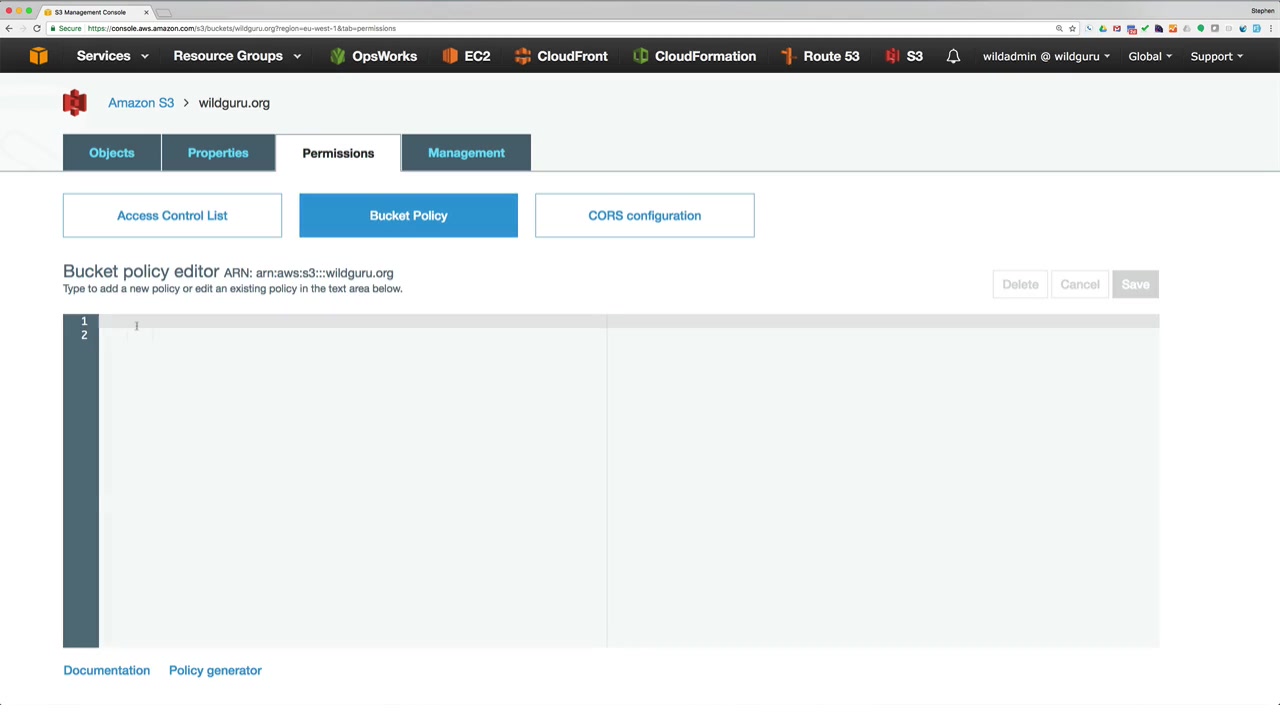Click the zoom magnifier icon in address bar
Viewport: 1280px width, 720px height.
click(x=1059, y=28)
